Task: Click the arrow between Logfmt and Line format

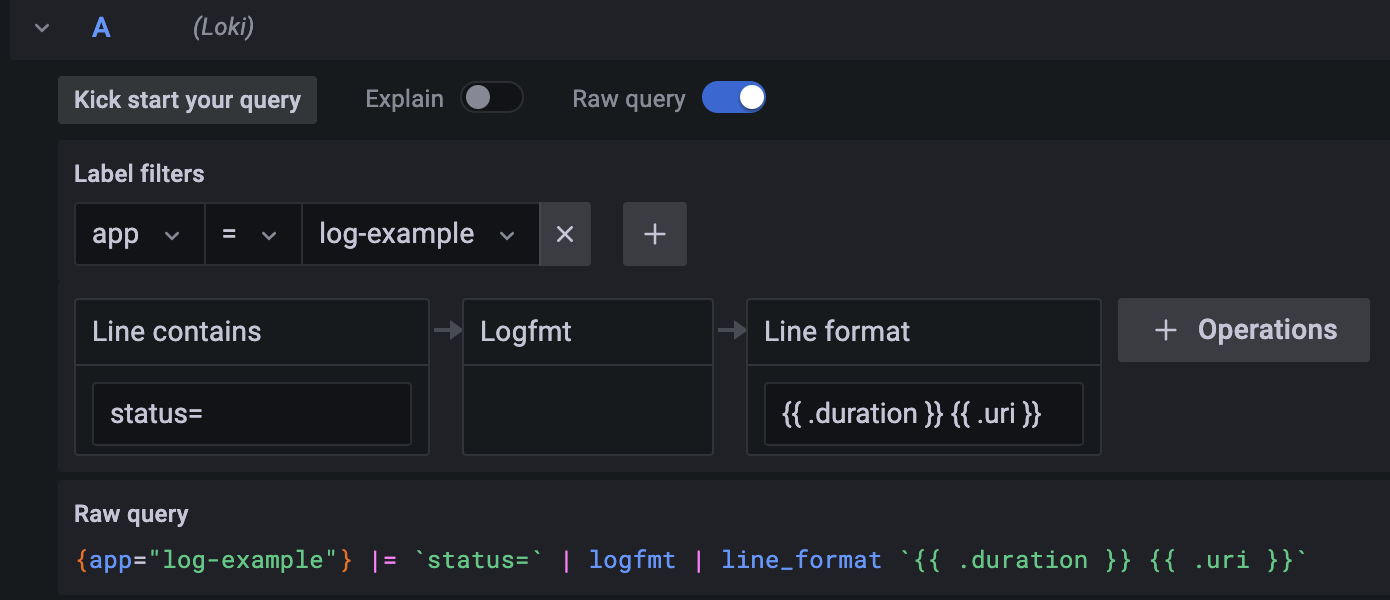Action: pos(730,330)
